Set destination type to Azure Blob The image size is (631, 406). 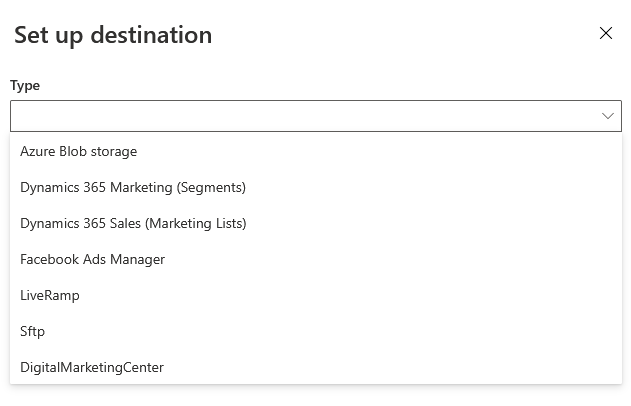(x=78, y=151)
